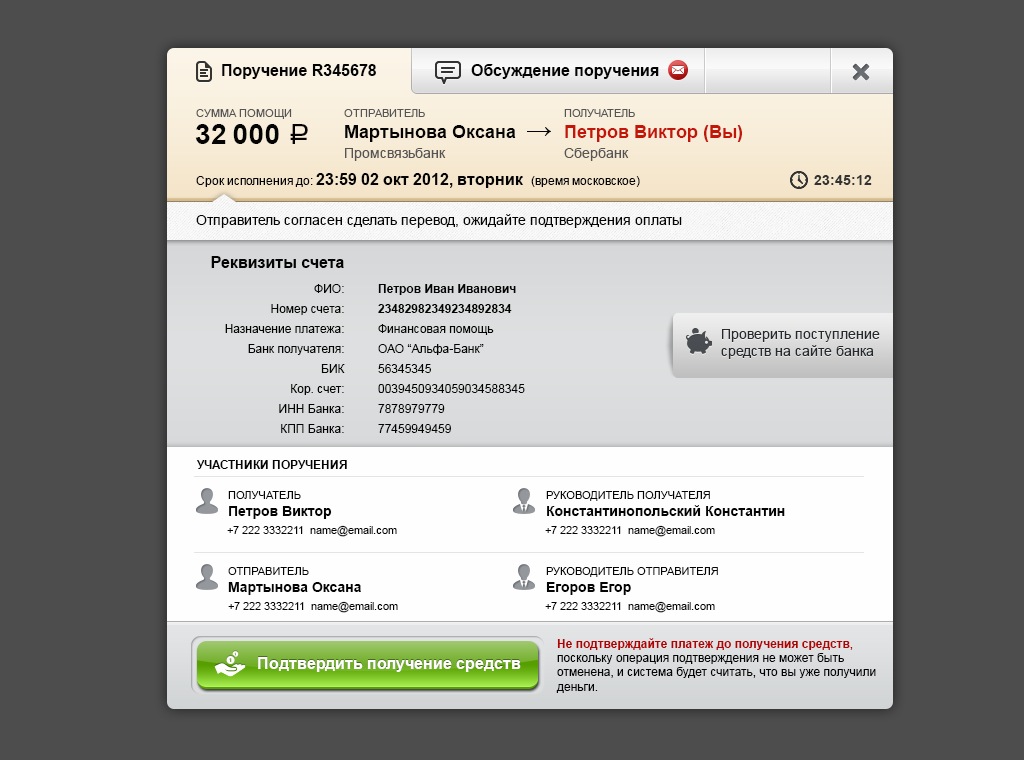Click the avatar icon of Егоров Егор

click(524, 577)
